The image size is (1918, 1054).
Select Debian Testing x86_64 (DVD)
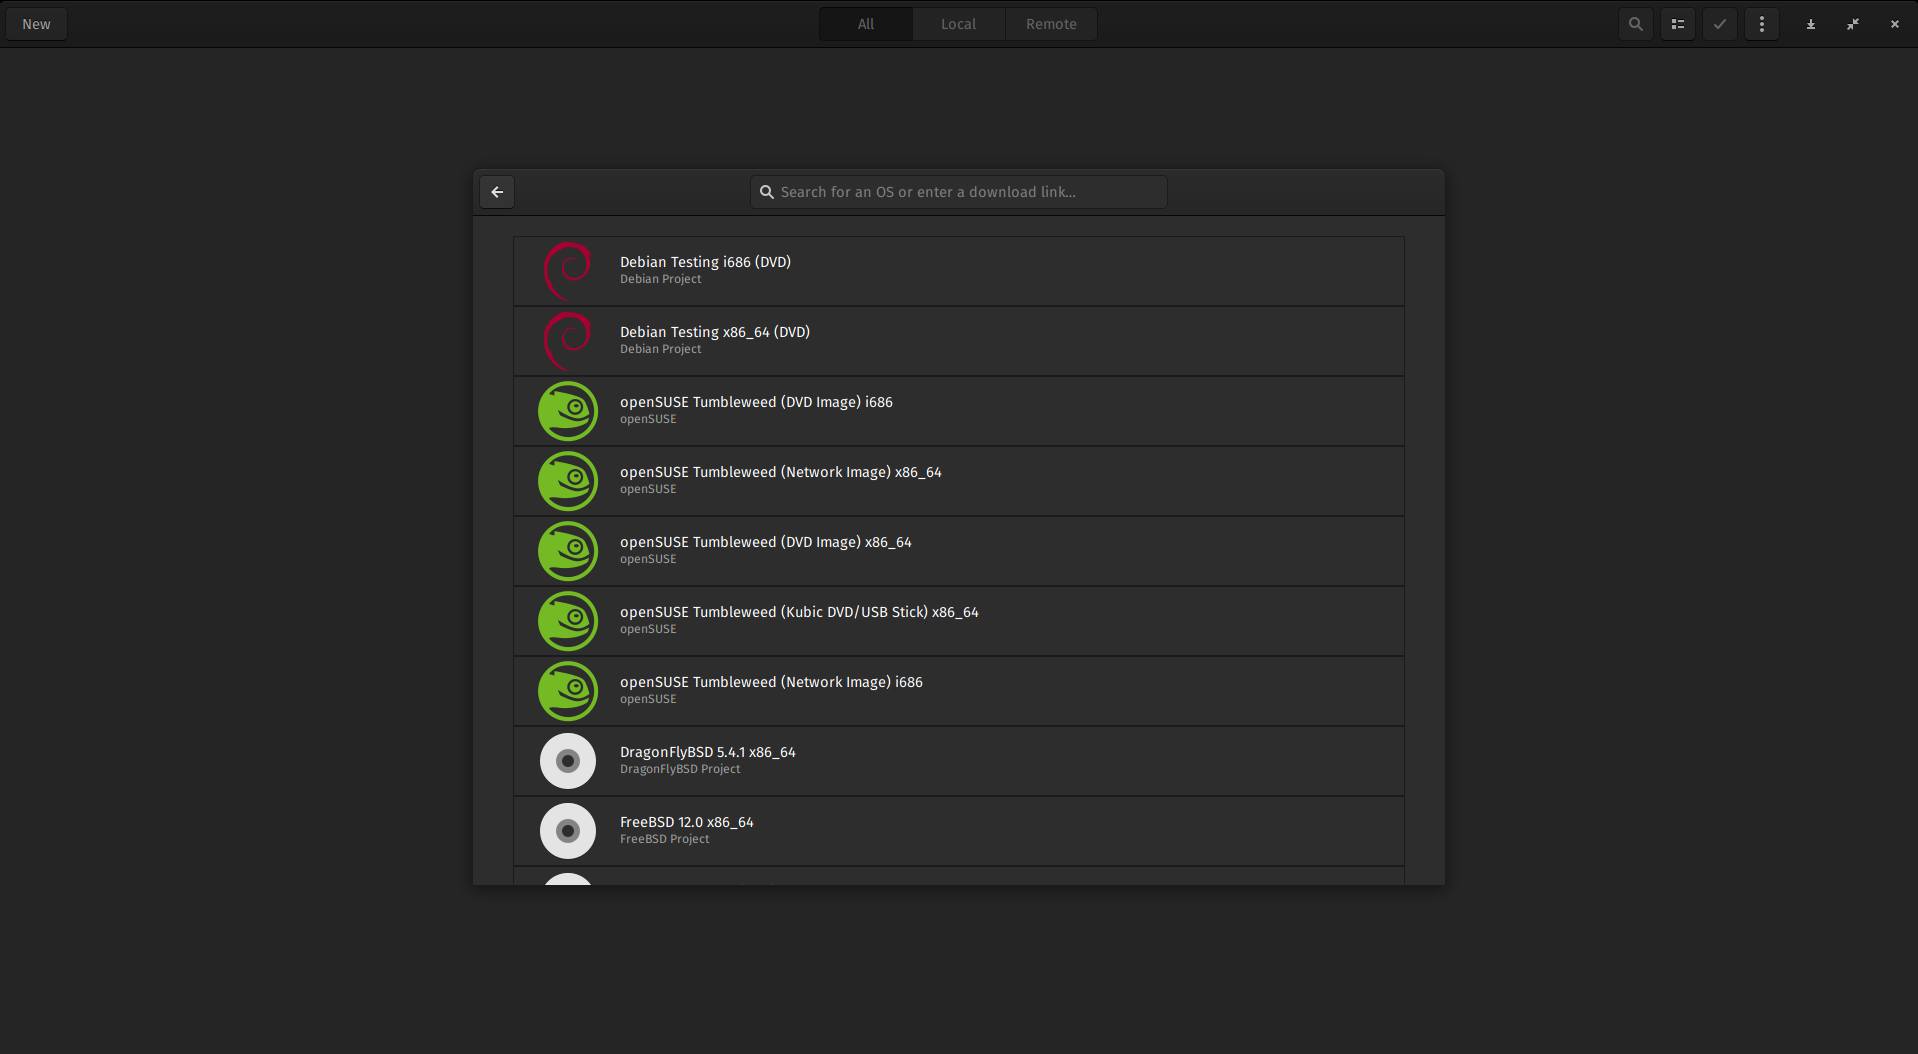point(958,341)
